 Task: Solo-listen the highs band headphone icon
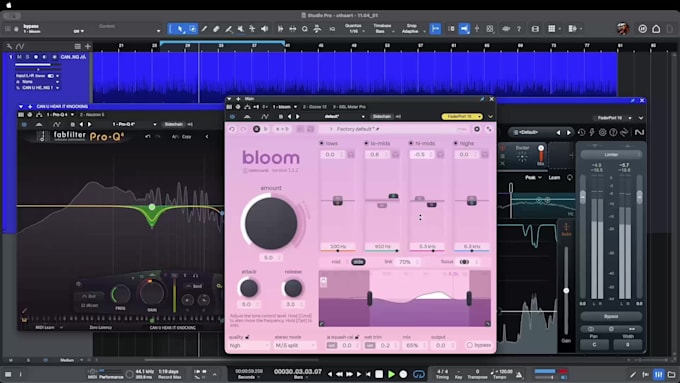pyautogui.click(x=484, y=154)
